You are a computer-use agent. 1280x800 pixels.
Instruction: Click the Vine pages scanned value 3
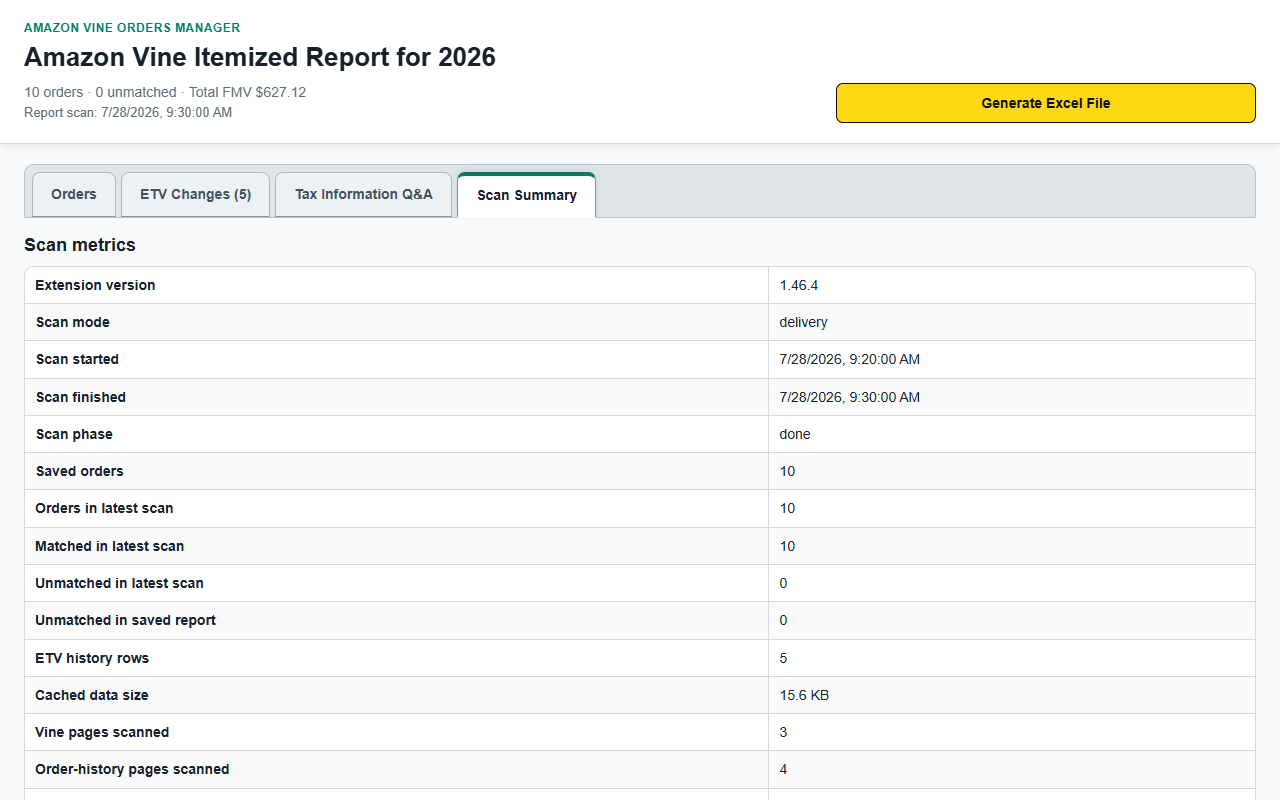784,732
